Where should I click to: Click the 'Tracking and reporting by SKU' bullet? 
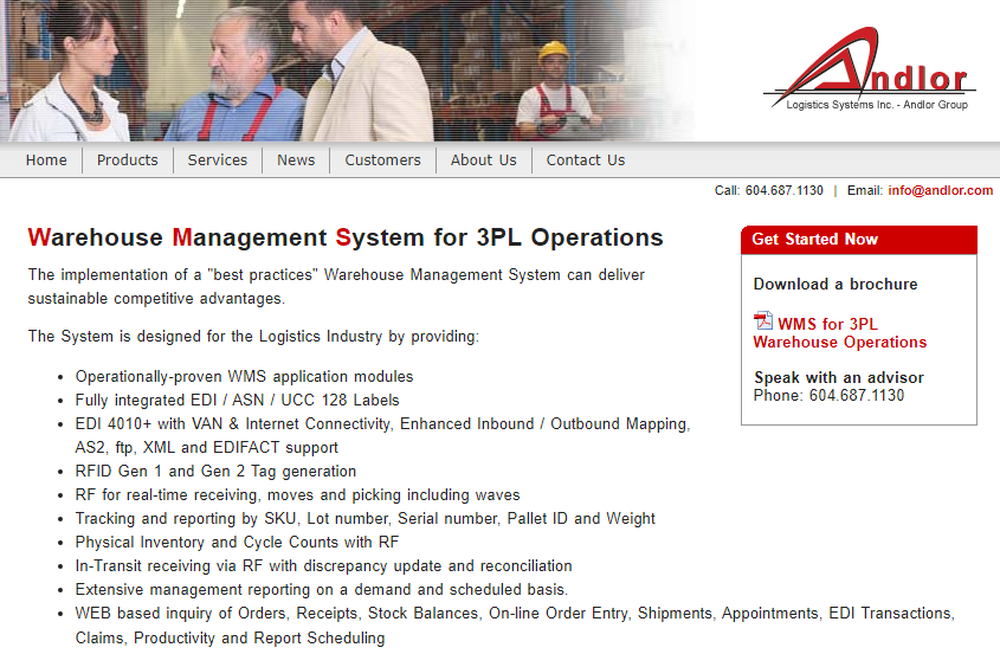click(365, 519)
